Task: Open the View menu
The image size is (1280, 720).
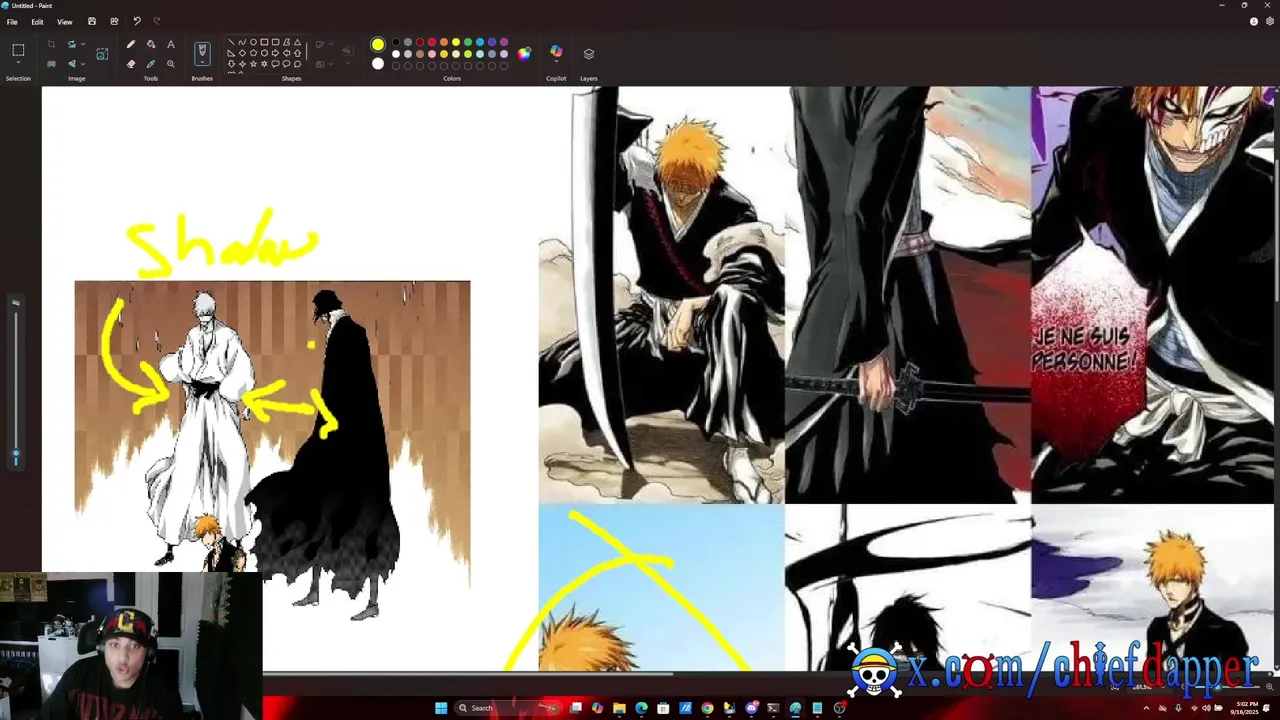Action: tap(64, 21)
